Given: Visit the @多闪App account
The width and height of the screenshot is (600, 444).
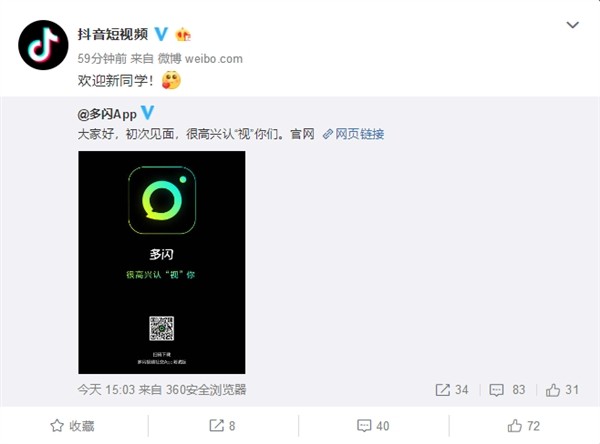Looking at the screenshot, I should click(x=107, y=114).
